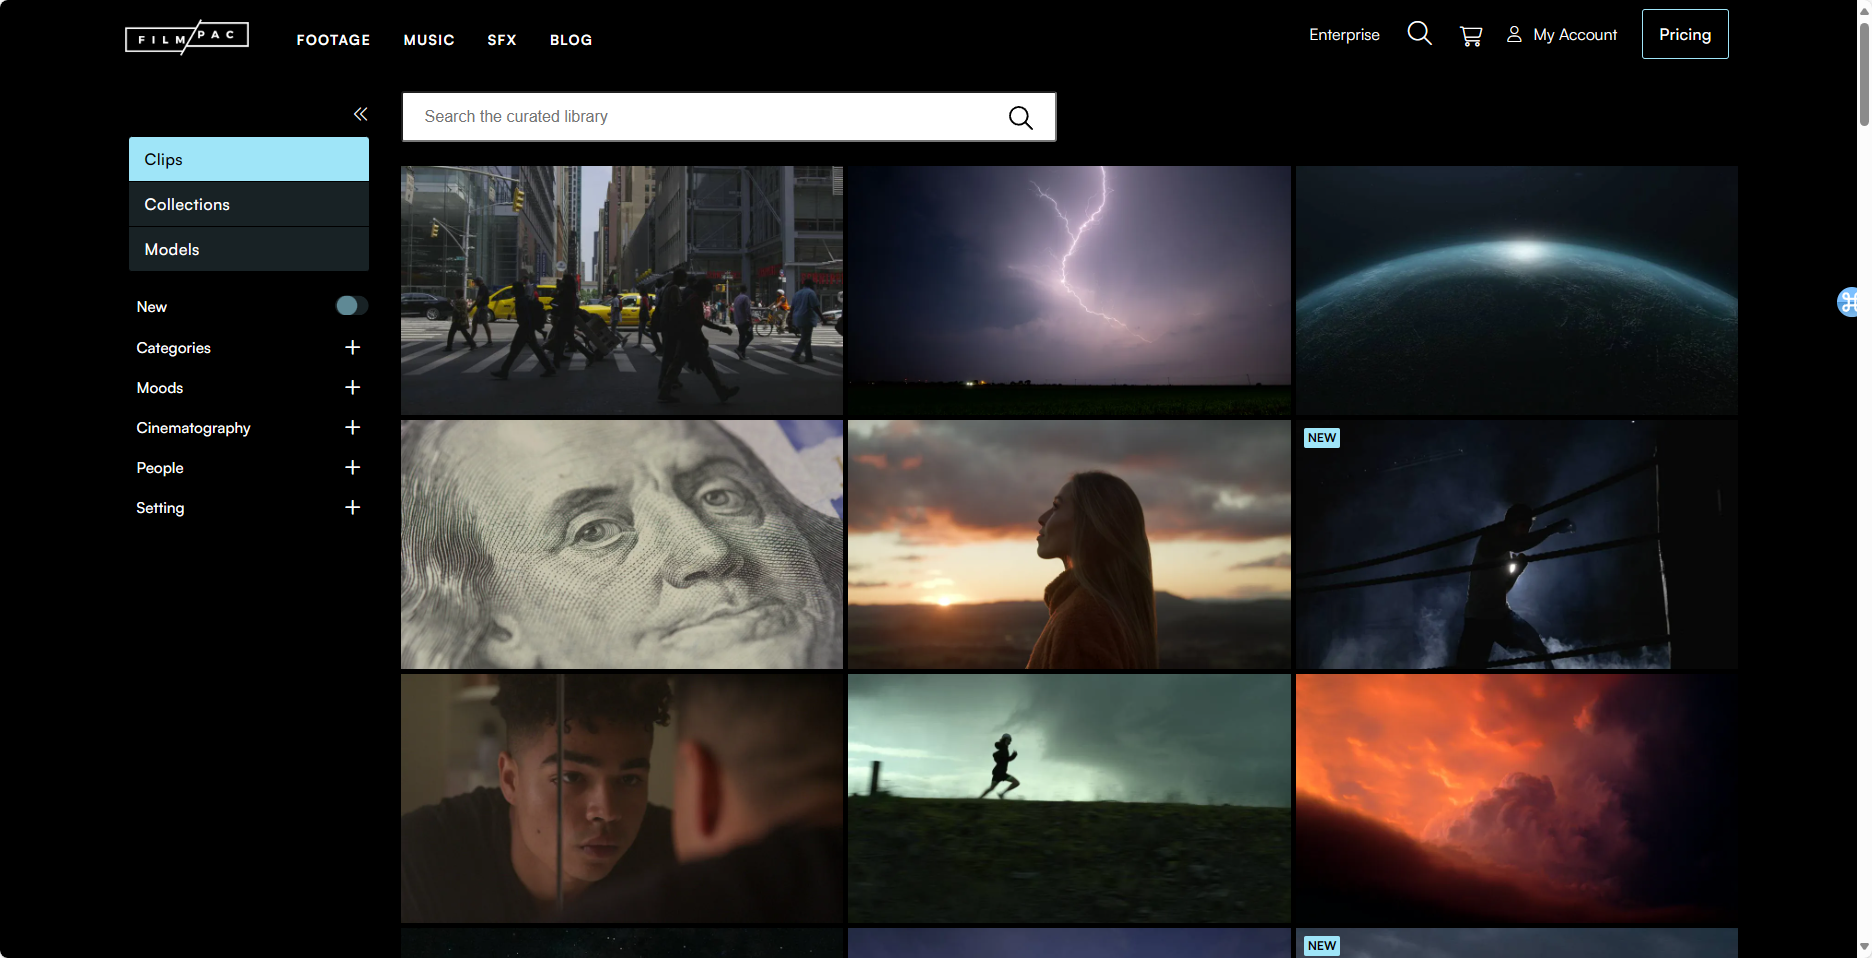Click the blue floating extension icon
Viewport: 1872px width, 958px height.
point(1848,301)
